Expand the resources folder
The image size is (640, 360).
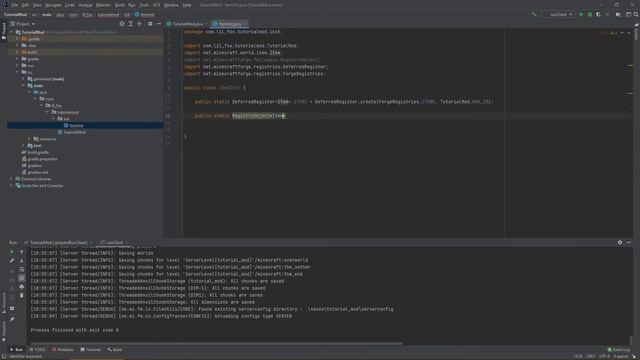pyautogui.click(x=29, y=139)
